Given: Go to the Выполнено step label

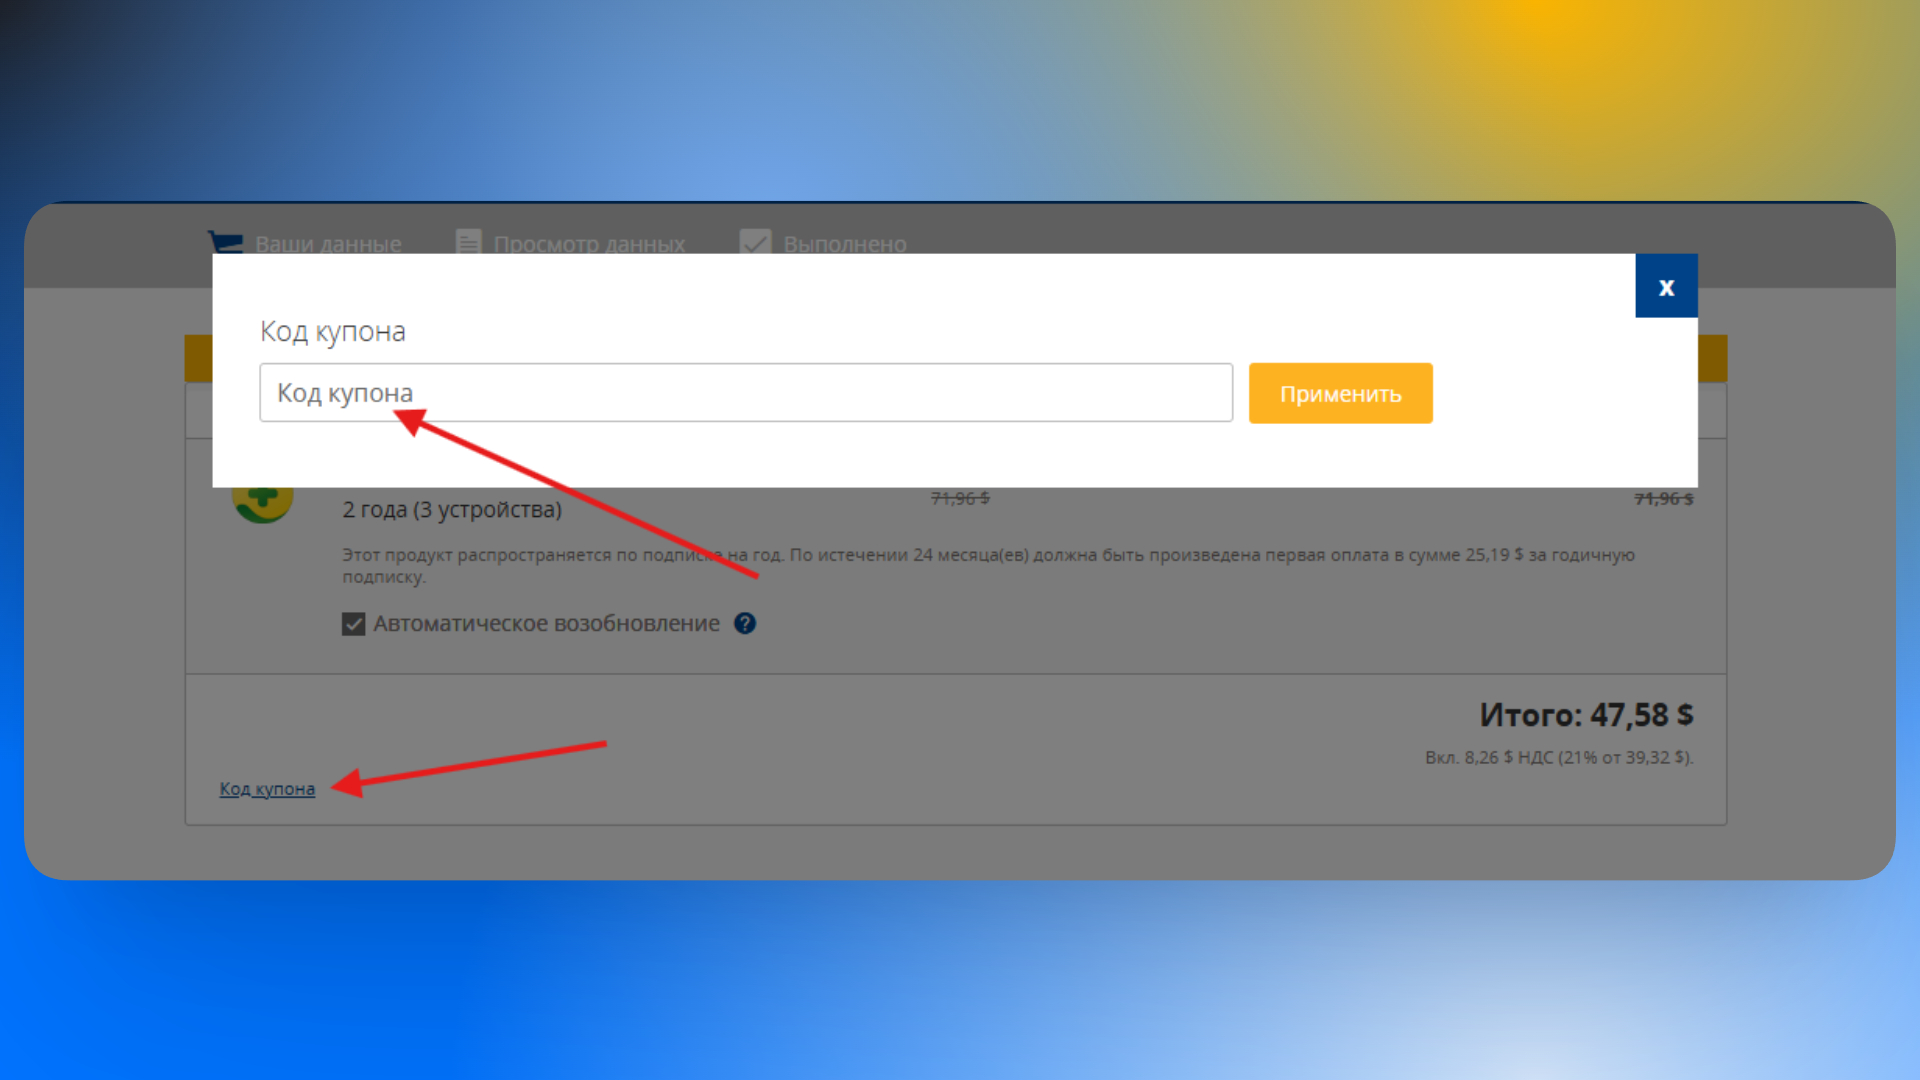Looking at the screenshot, I should click(844, 244).
